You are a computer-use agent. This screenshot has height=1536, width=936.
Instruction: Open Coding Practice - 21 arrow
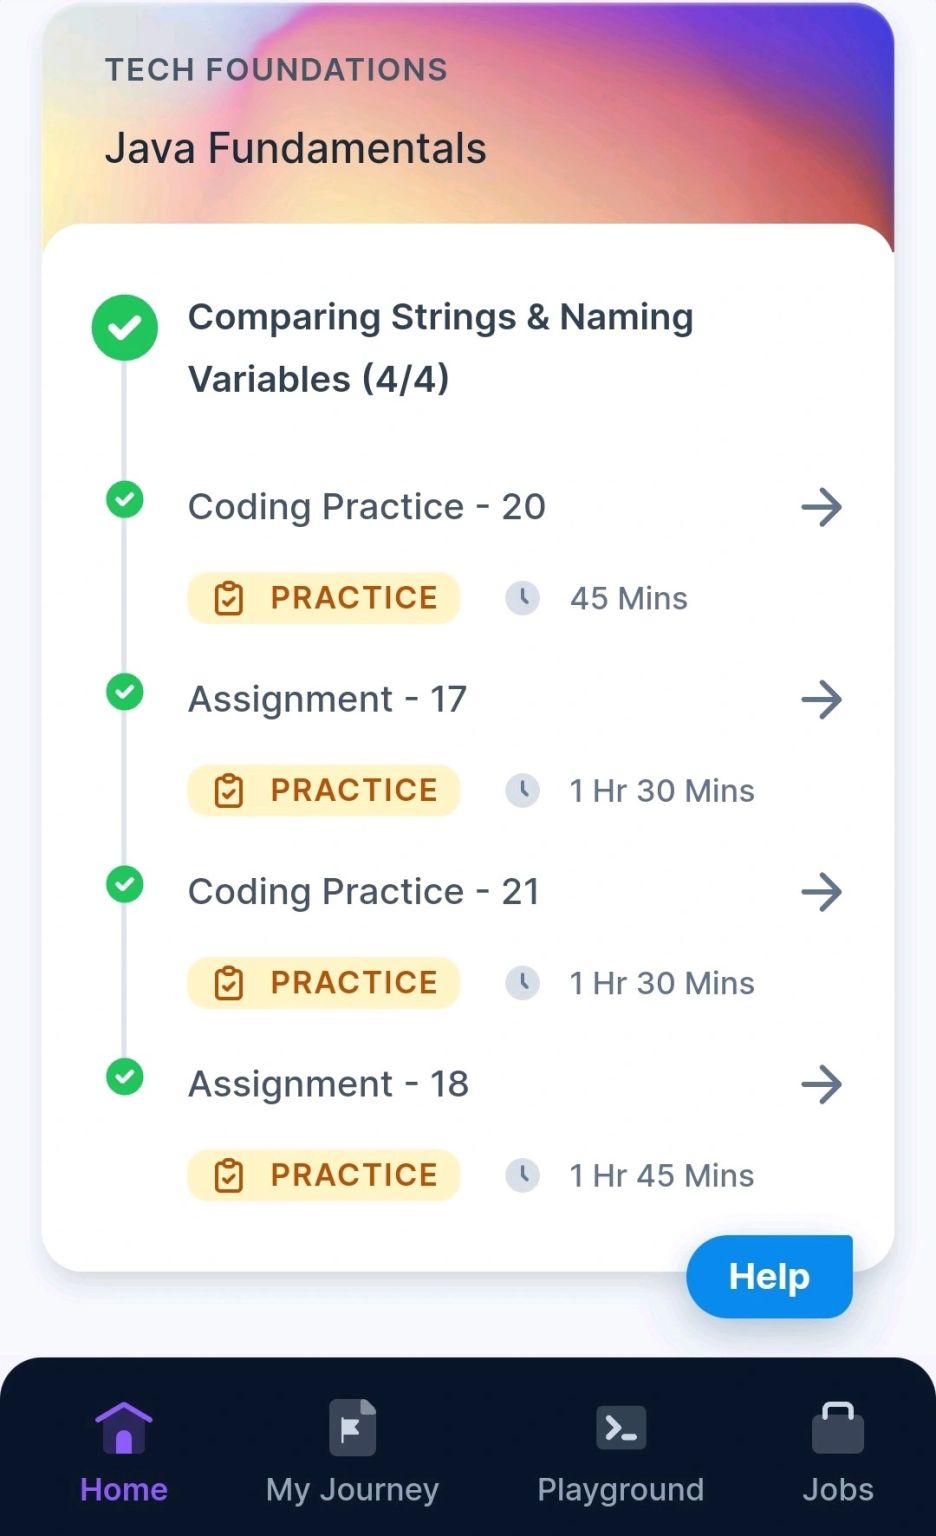pyautogui.click(x=822, y=892)
